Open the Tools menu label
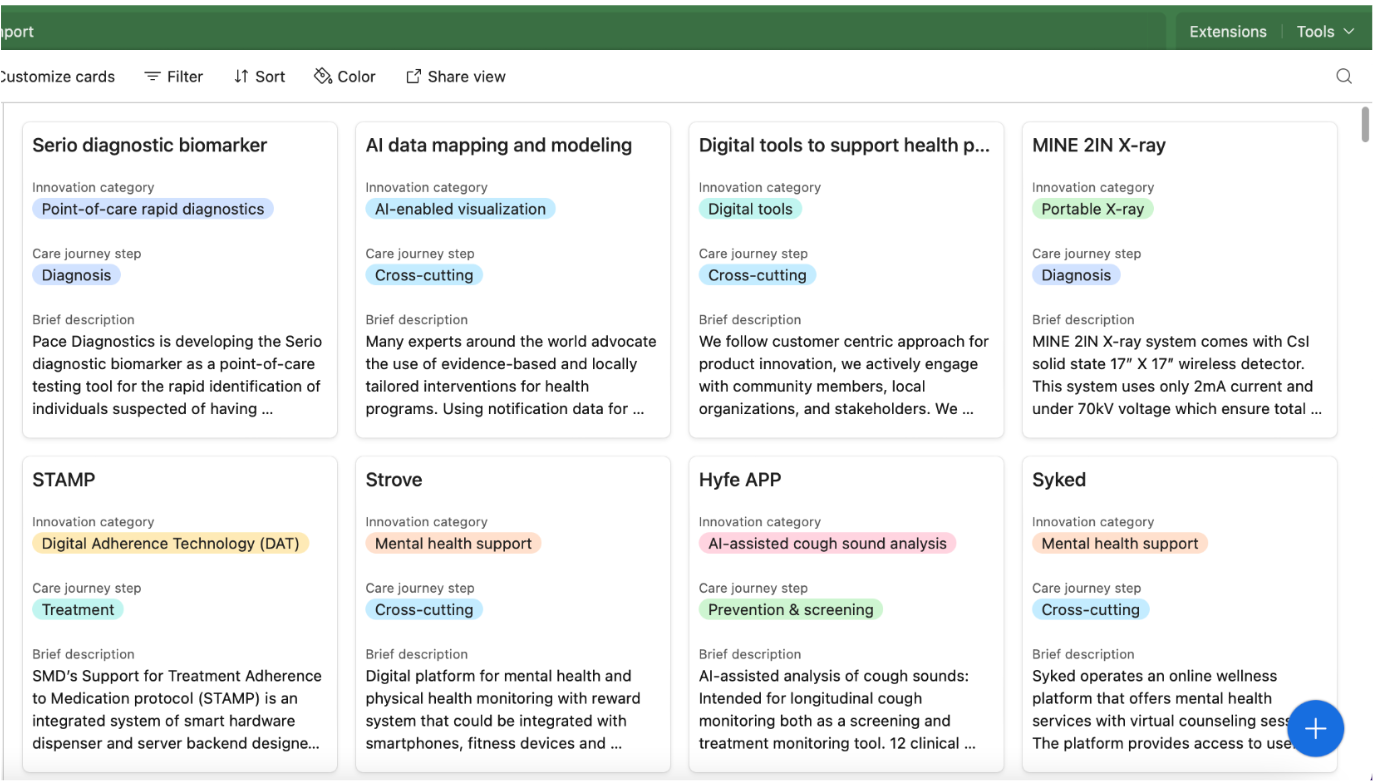The height and width of the screenshot is (782, 1374). click(x=1315, y=32)
